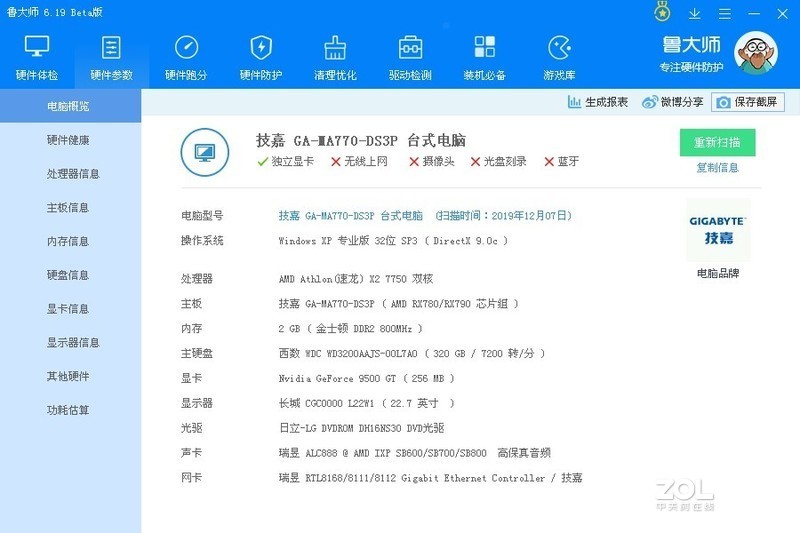Open the 硬件体检 monitor icon

coord(37,47)
